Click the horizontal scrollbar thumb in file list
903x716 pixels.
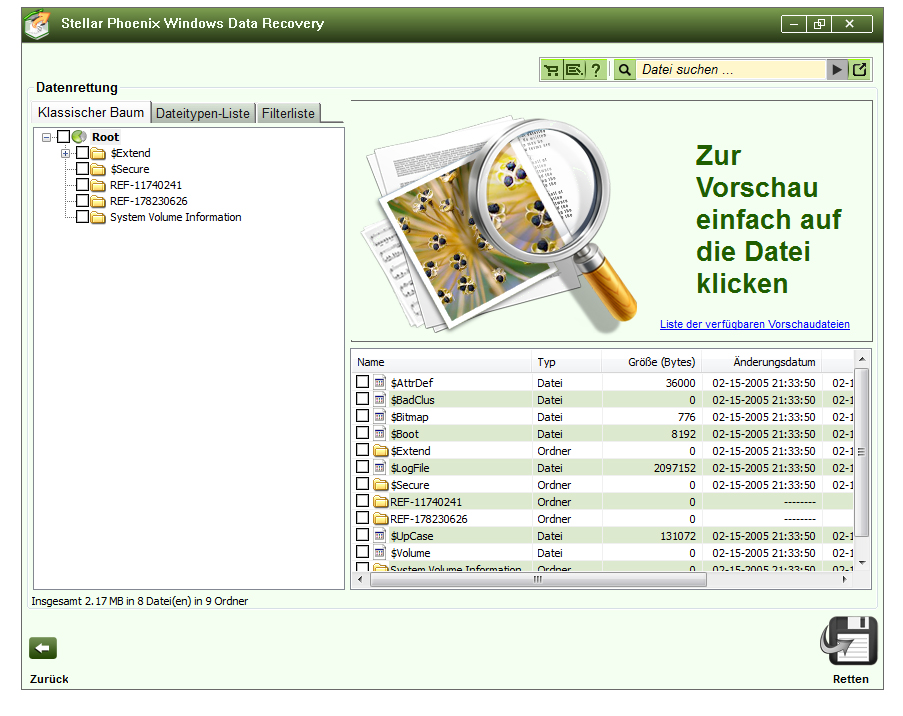coord(538,579)
